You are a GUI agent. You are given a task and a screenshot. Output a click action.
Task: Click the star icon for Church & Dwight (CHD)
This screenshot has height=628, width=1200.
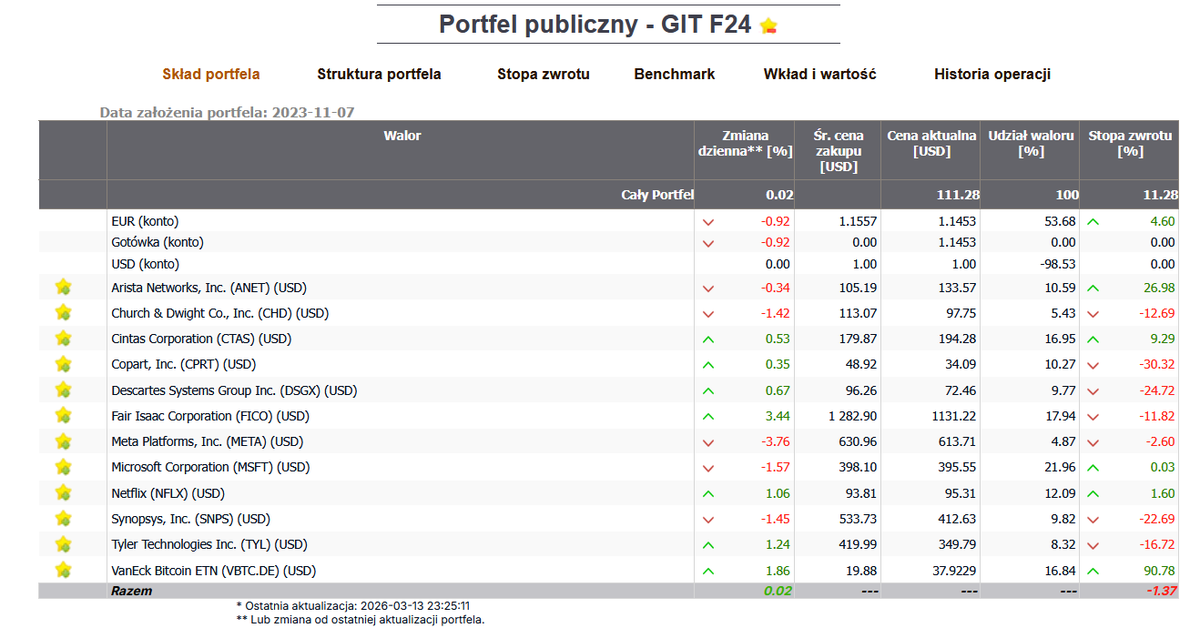coord(64,313)
